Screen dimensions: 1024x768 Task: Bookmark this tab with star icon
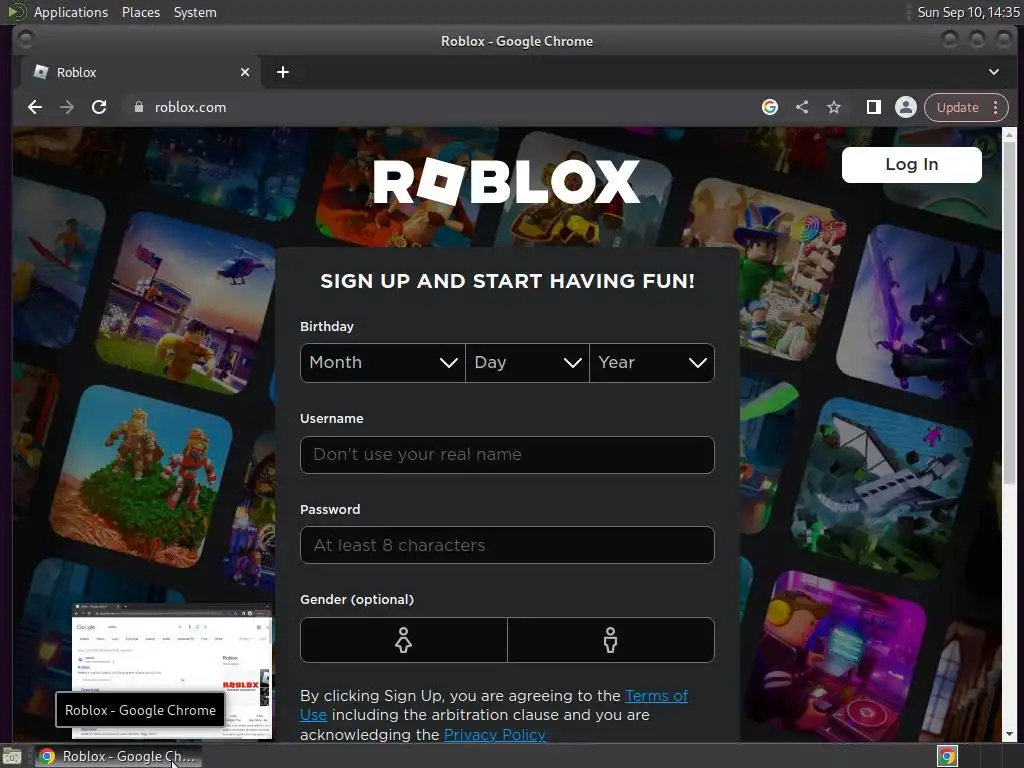pyautogui.click(x=834, y=107)
